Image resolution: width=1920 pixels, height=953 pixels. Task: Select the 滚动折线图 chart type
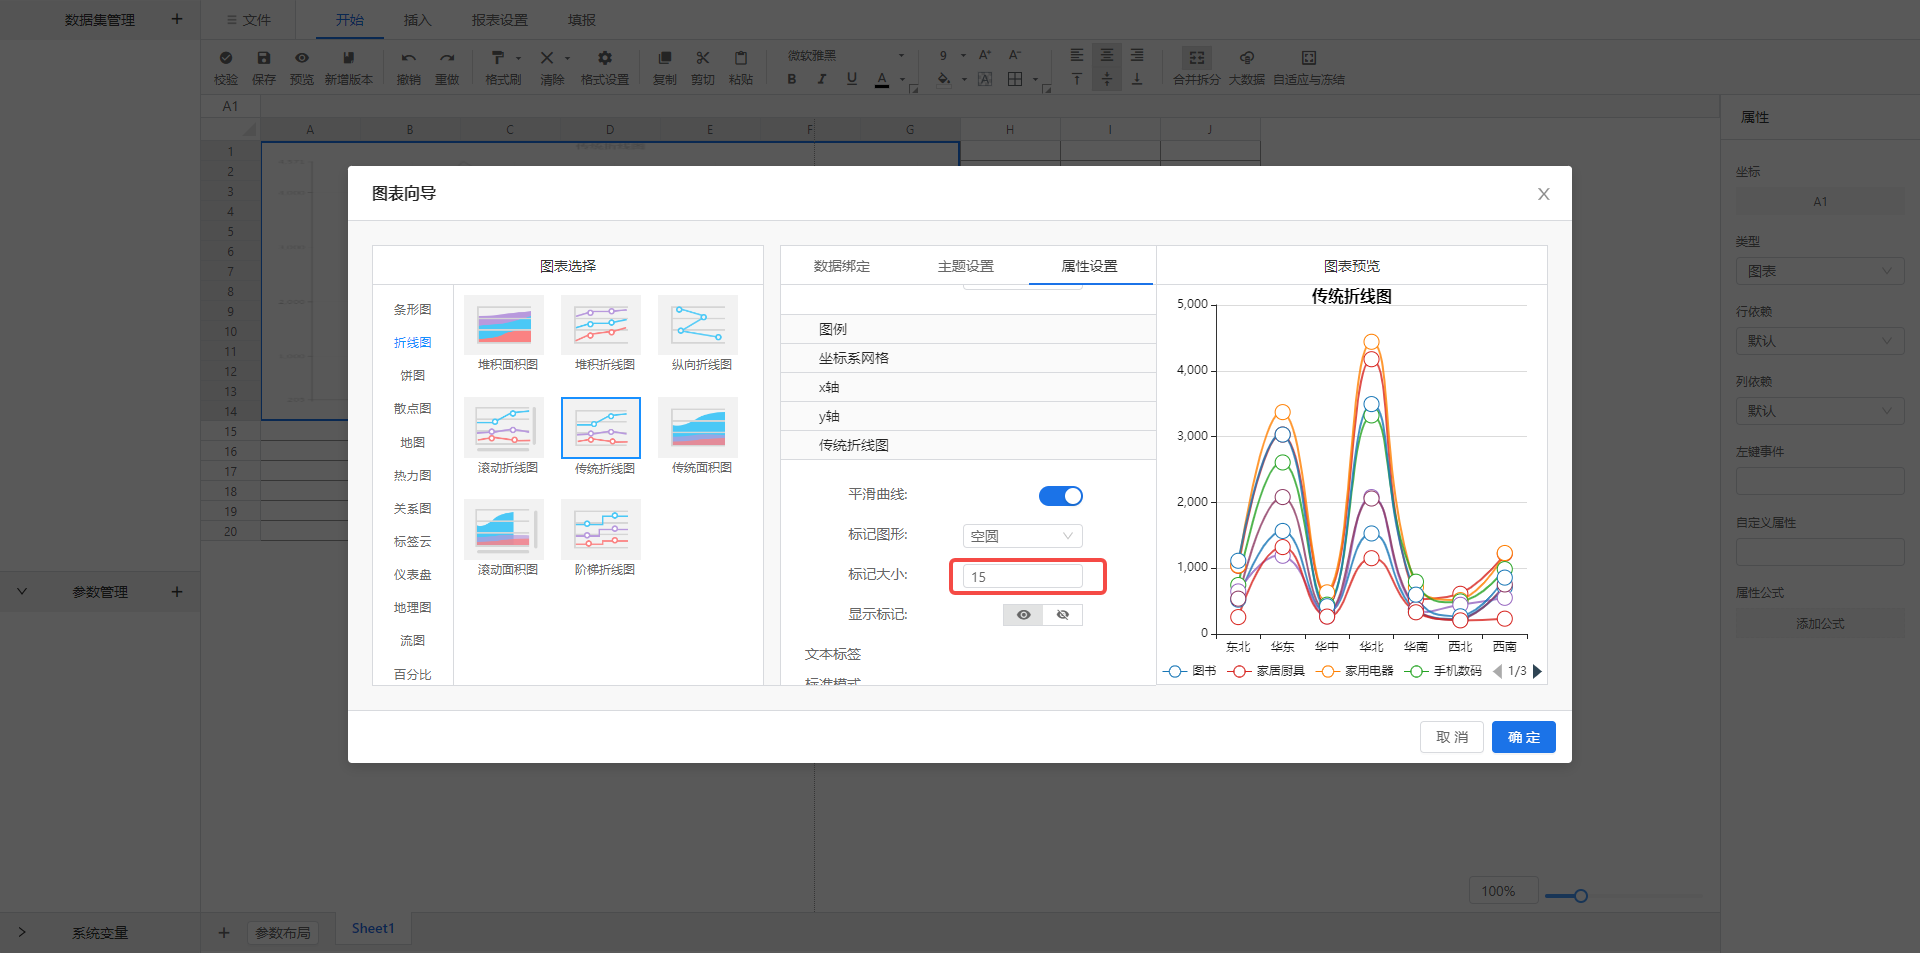click(x=504, y=428)
